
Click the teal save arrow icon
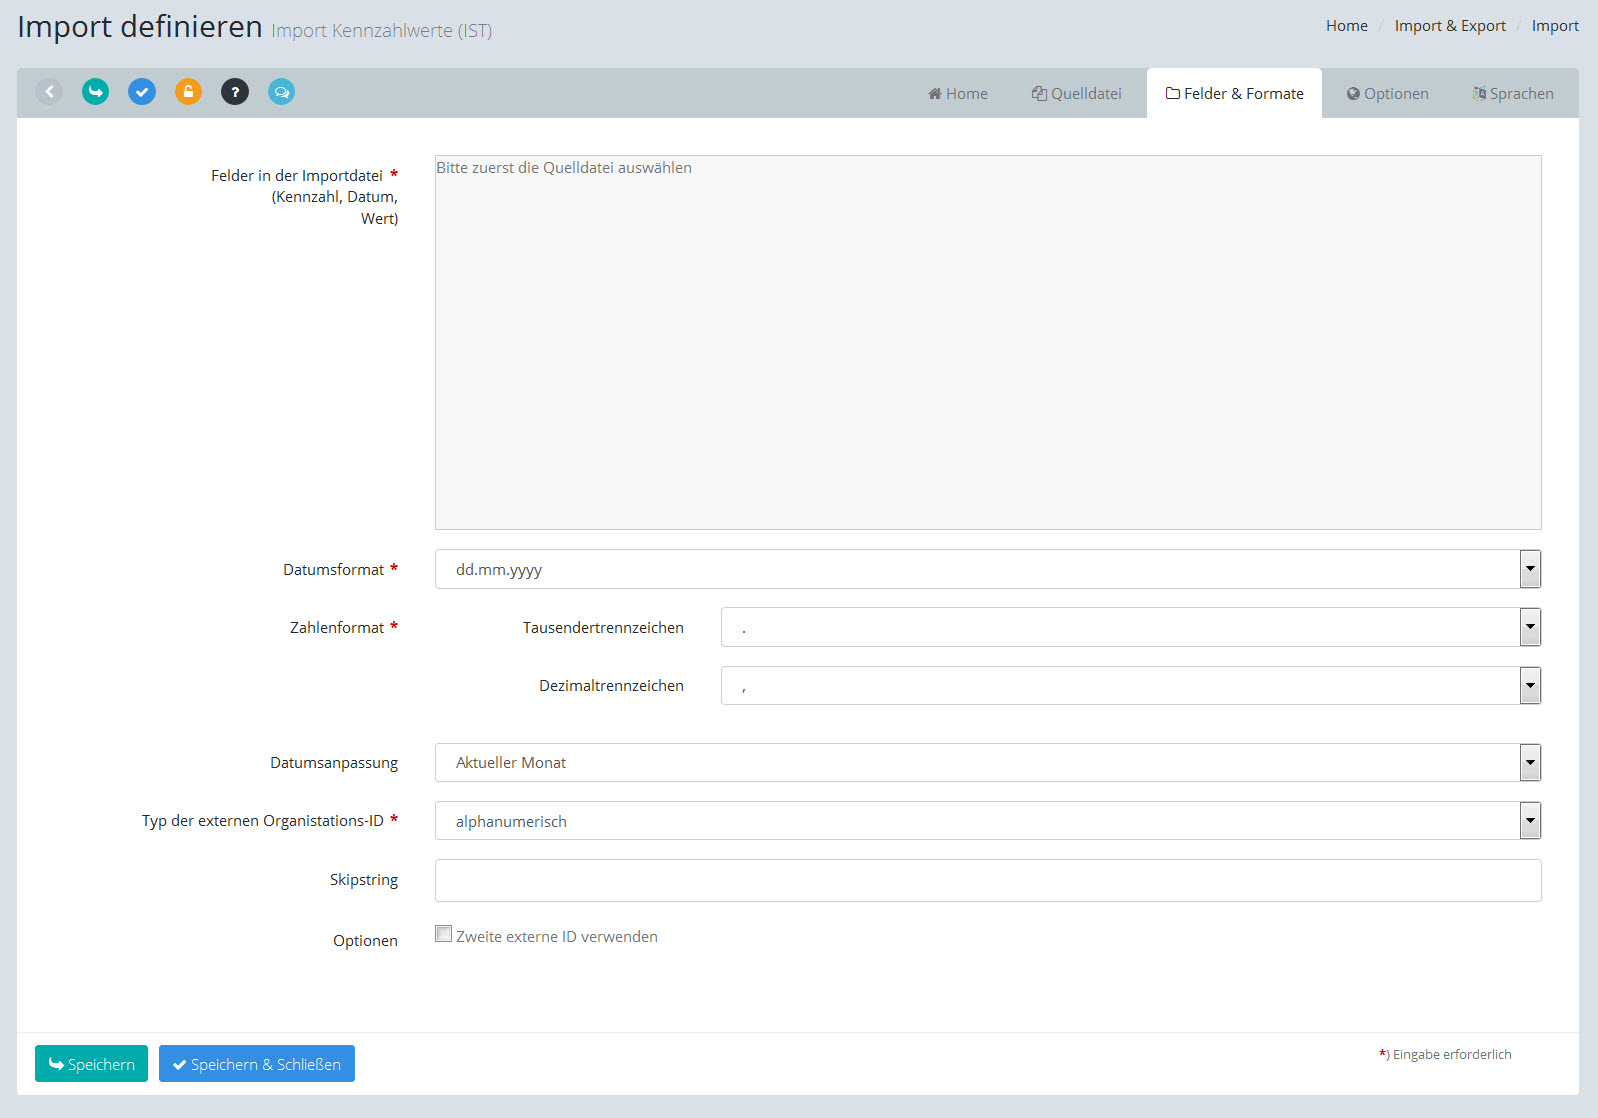point(95,92)
